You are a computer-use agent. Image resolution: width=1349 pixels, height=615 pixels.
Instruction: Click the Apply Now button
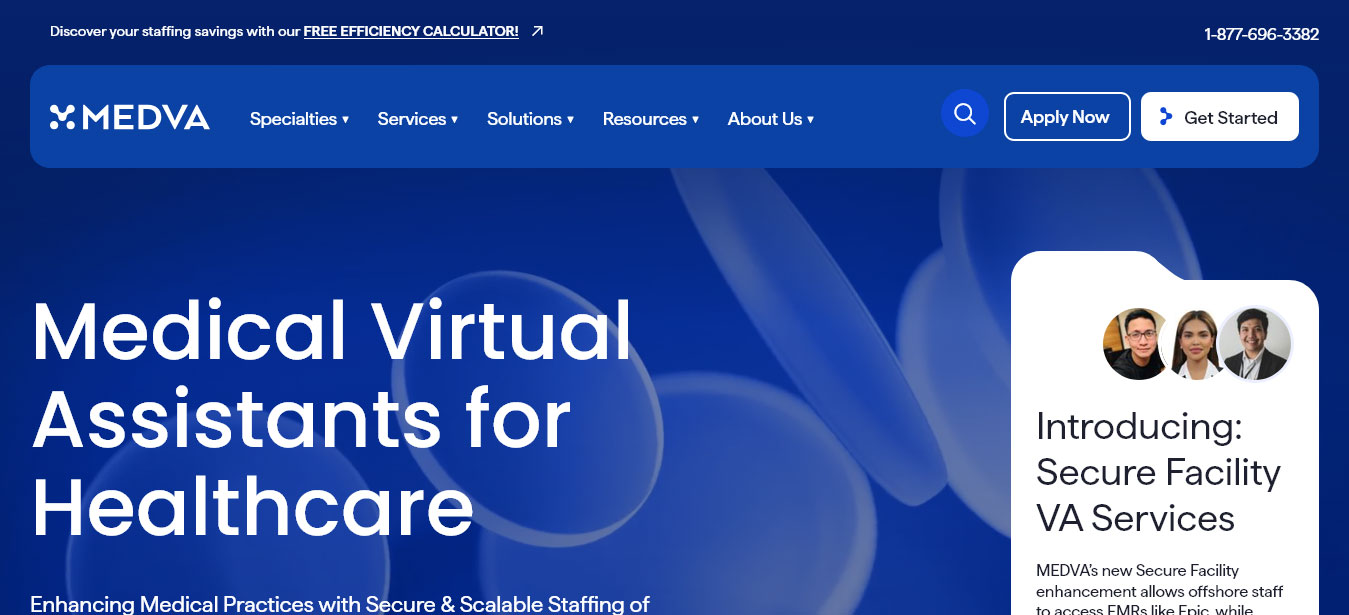(1067, 117)
